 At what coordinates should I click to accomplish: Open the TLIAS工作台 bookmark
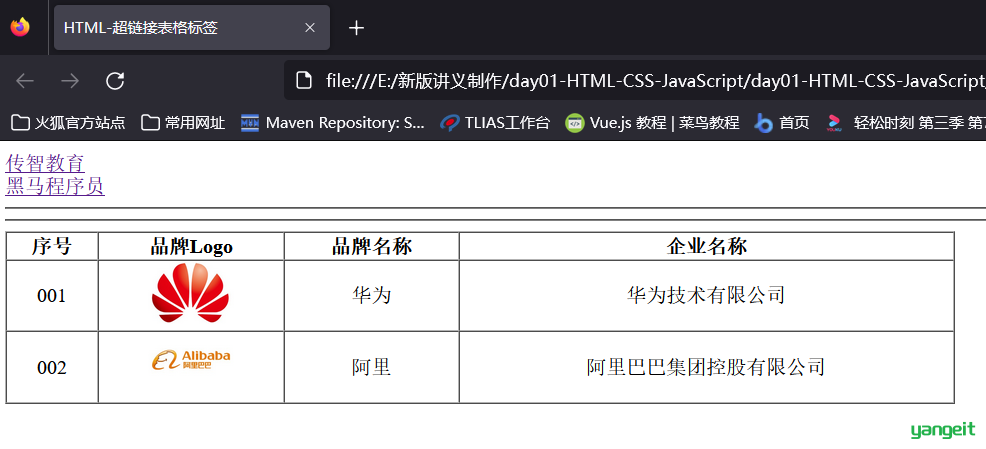click(494, 123)
